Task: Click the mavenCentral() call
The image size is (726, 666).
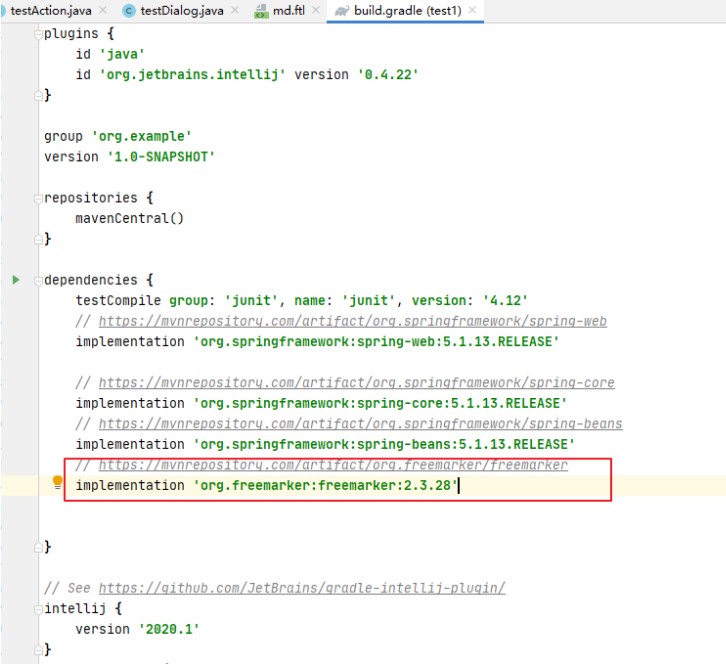Action: point(130,218)
